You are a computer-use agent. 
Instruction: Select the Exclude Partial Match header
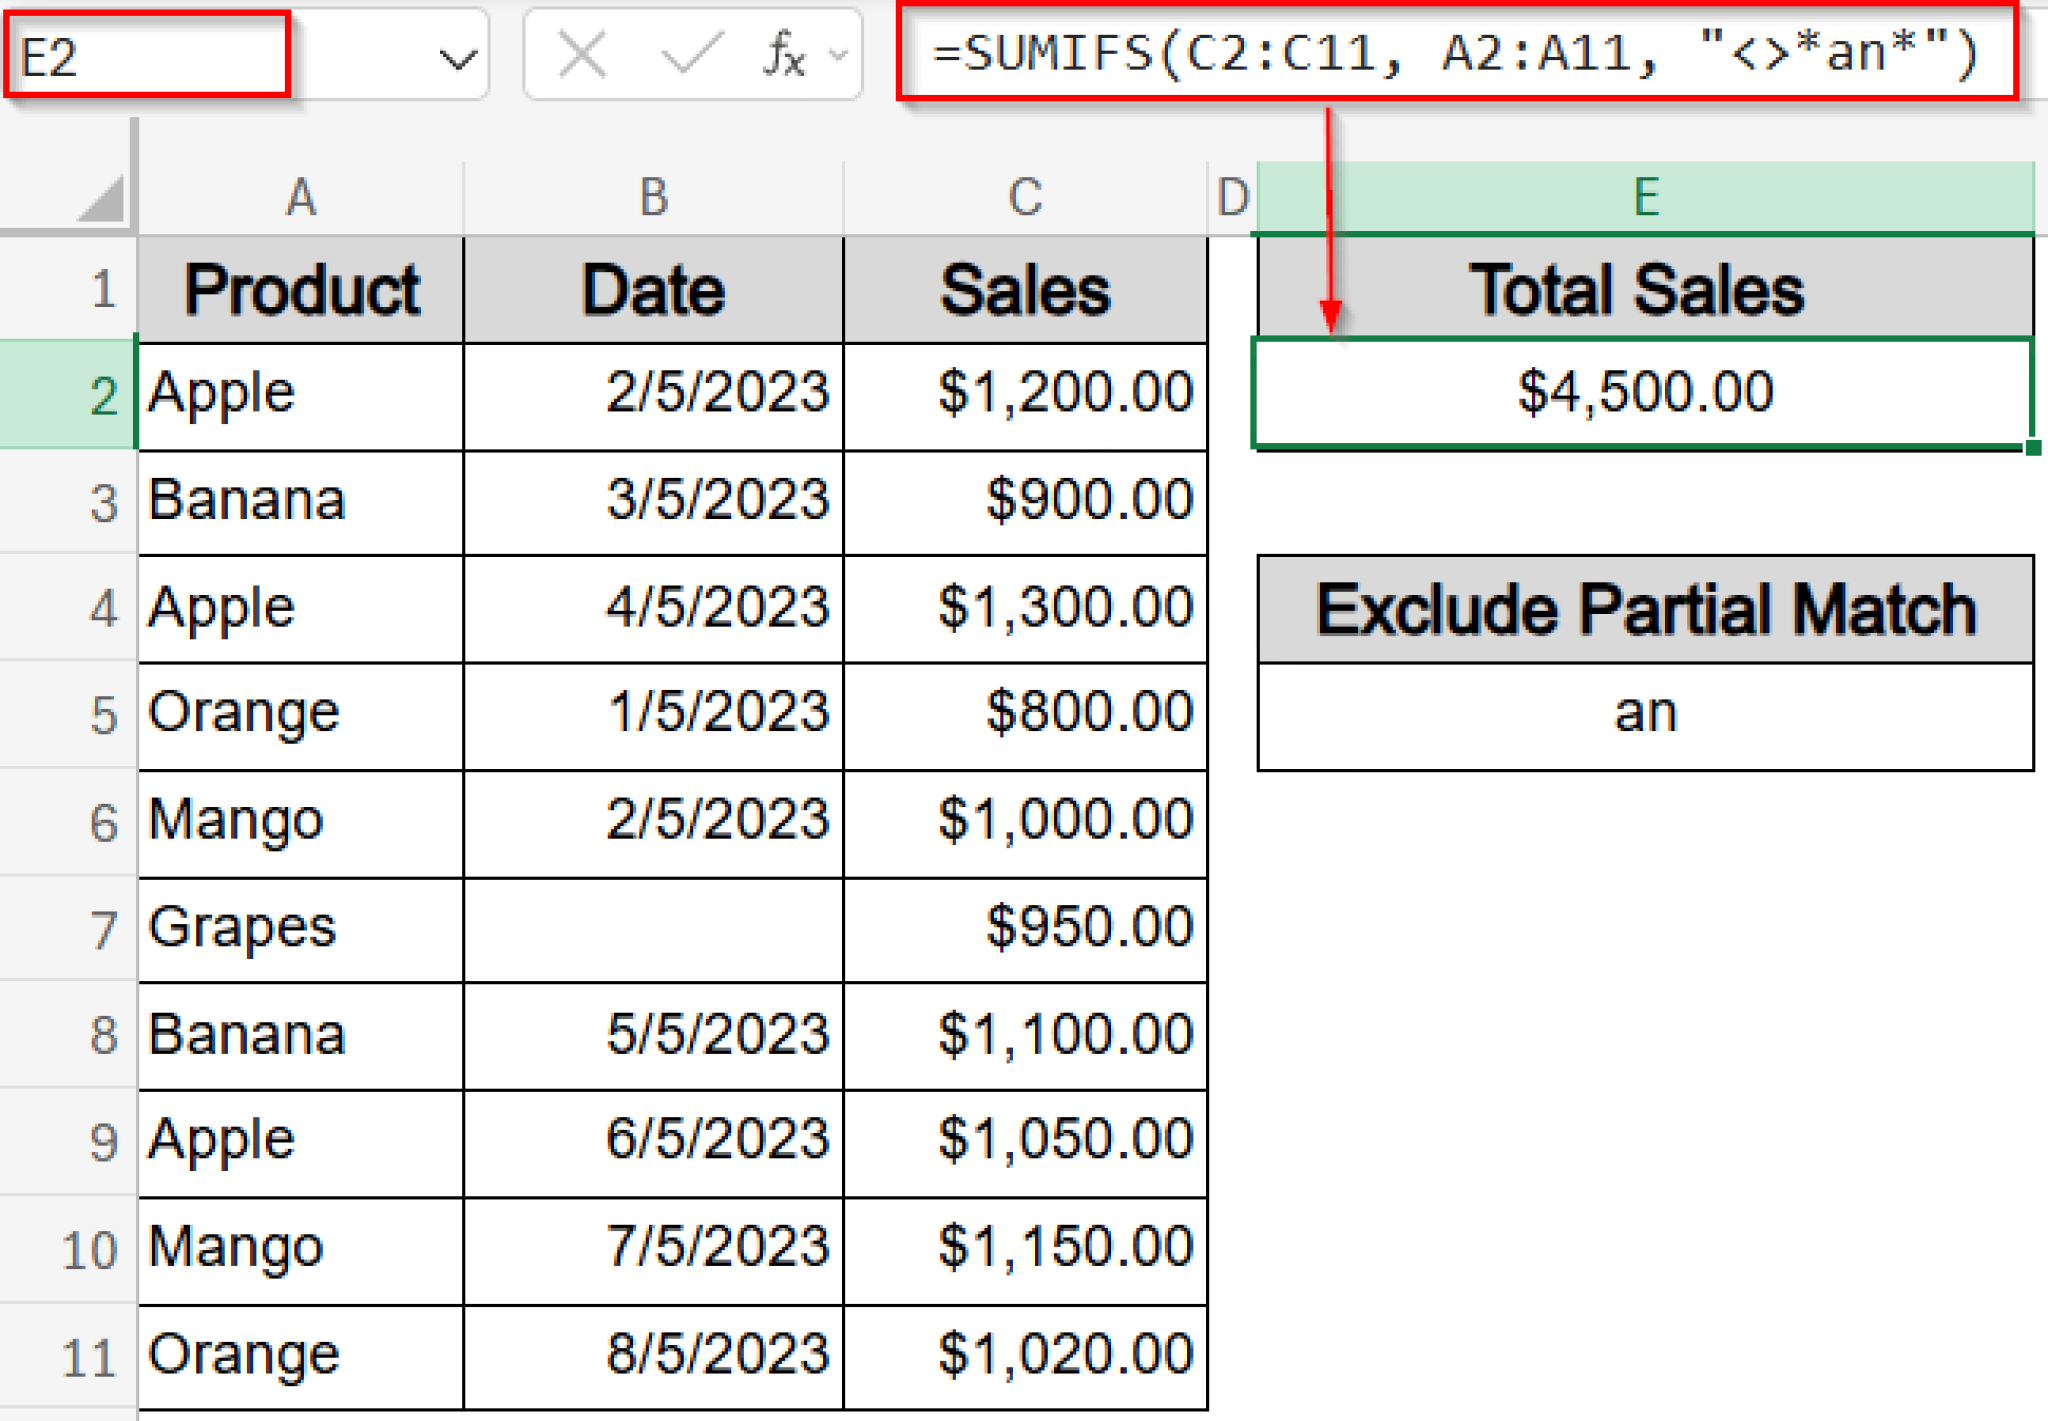coord(1645,607)
